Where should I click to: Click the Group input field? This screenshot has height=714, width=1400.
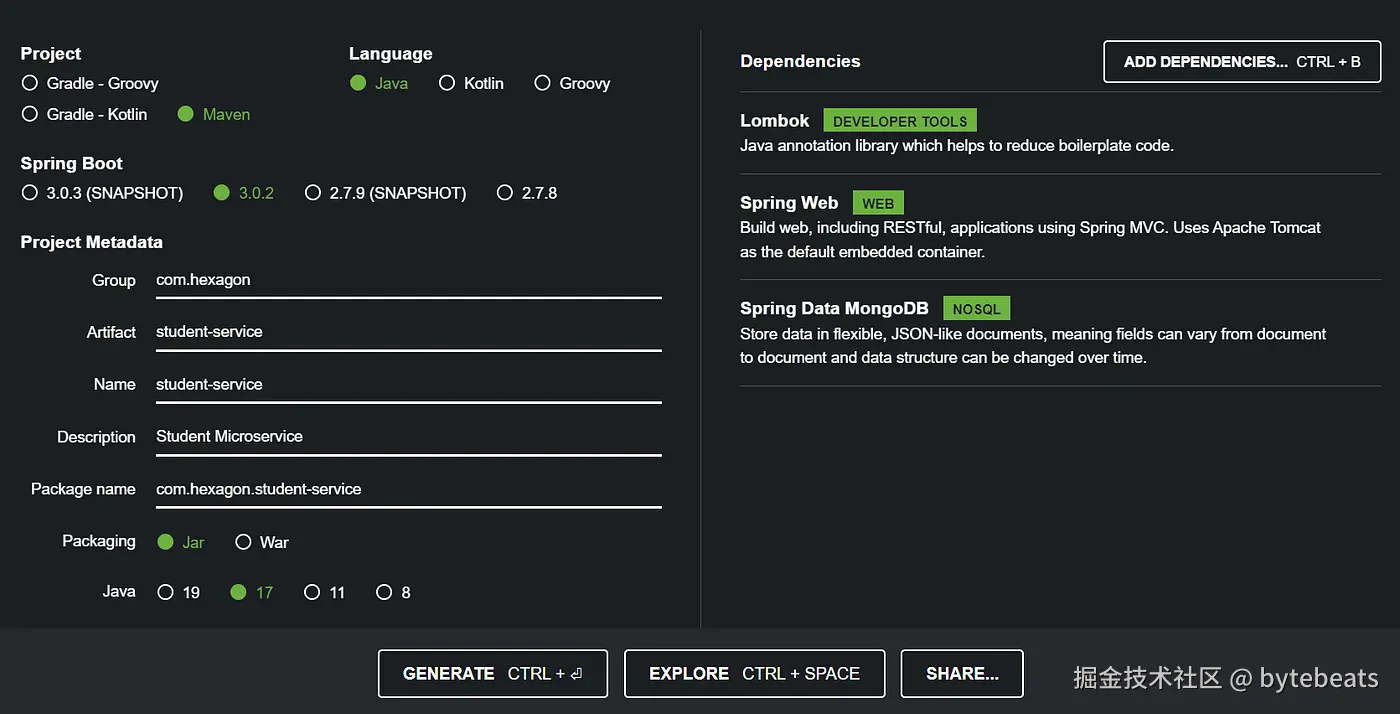[408, 280]
